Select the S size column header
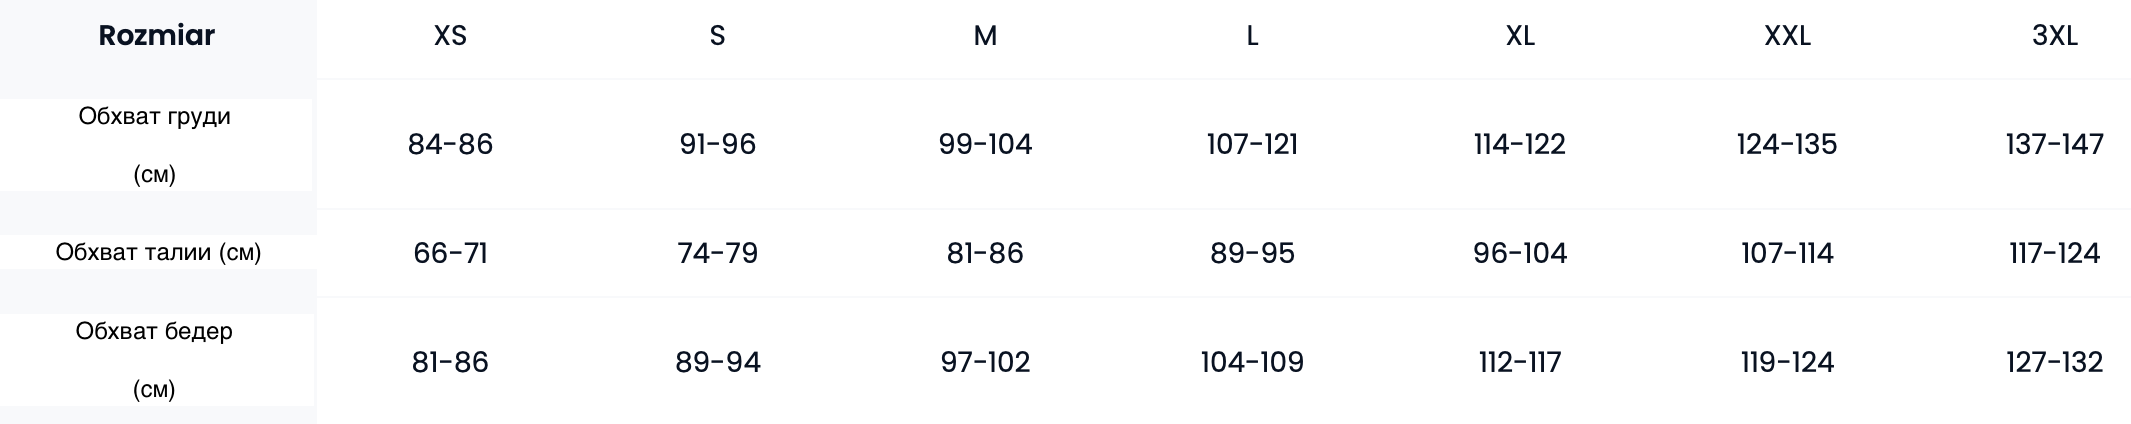Screen dimensions: 2131x424 pos(717,36)
